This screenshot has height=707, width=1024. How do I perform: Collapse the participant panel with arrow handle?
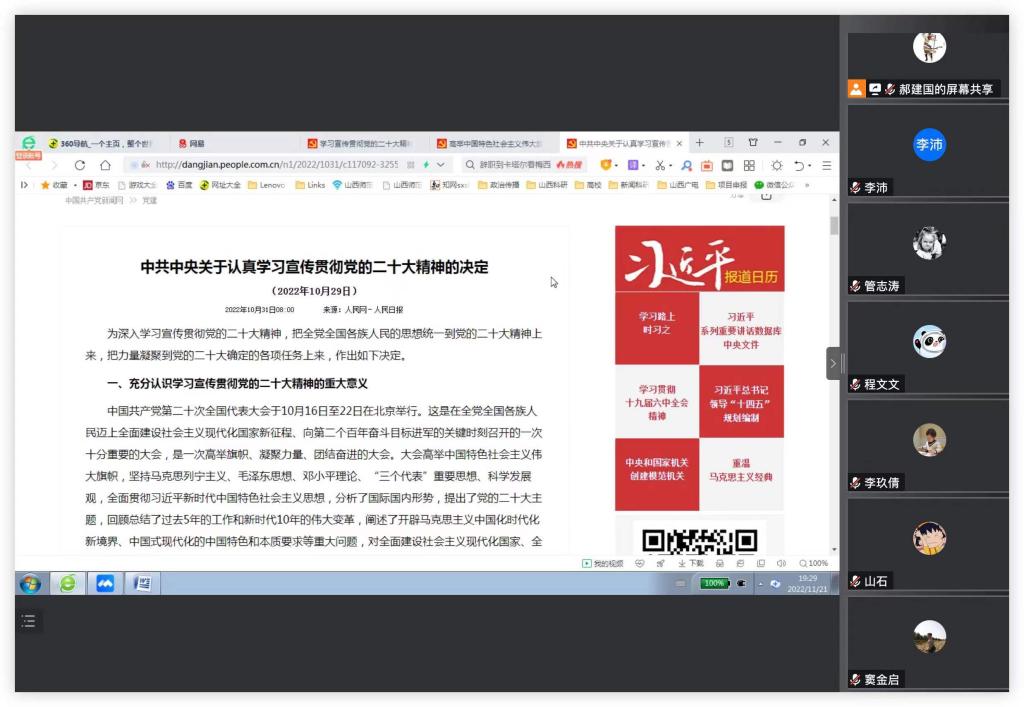pyautogui.click(x=833, y=363)
